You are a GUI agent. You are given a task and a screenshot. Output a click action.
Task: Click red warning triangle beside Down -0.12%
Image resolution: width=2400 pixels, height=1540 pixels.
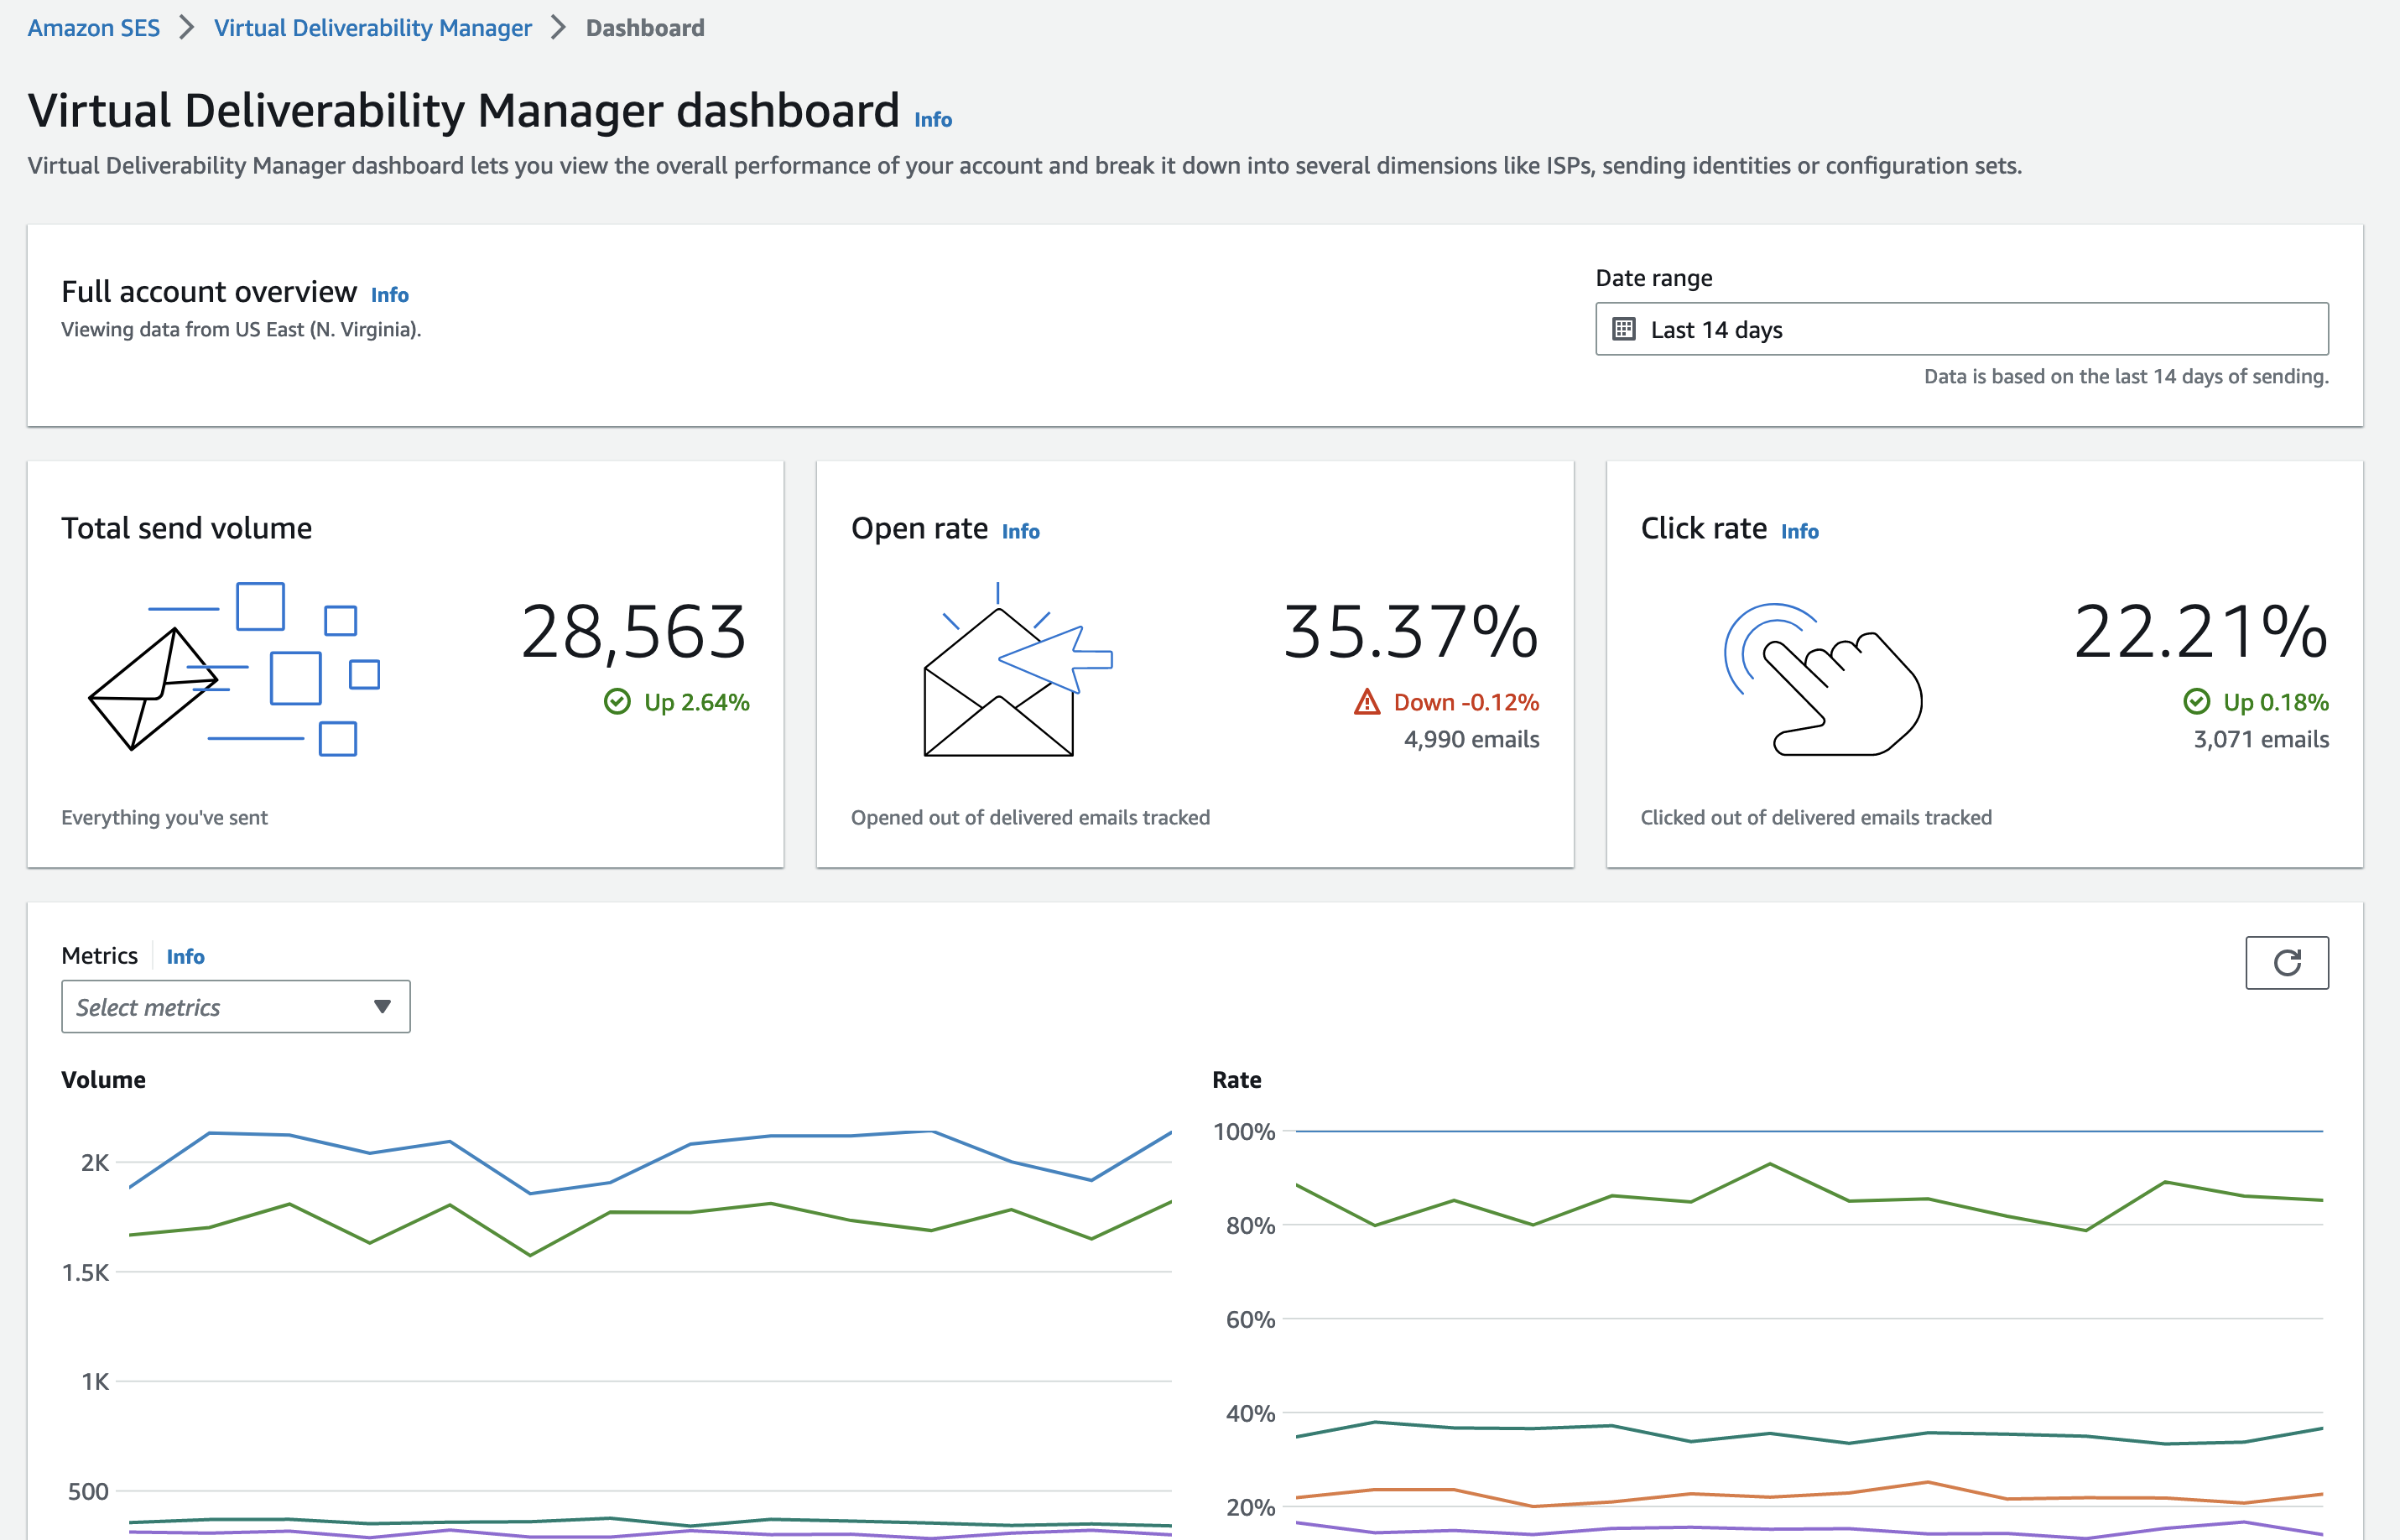tap(1366, 702)
